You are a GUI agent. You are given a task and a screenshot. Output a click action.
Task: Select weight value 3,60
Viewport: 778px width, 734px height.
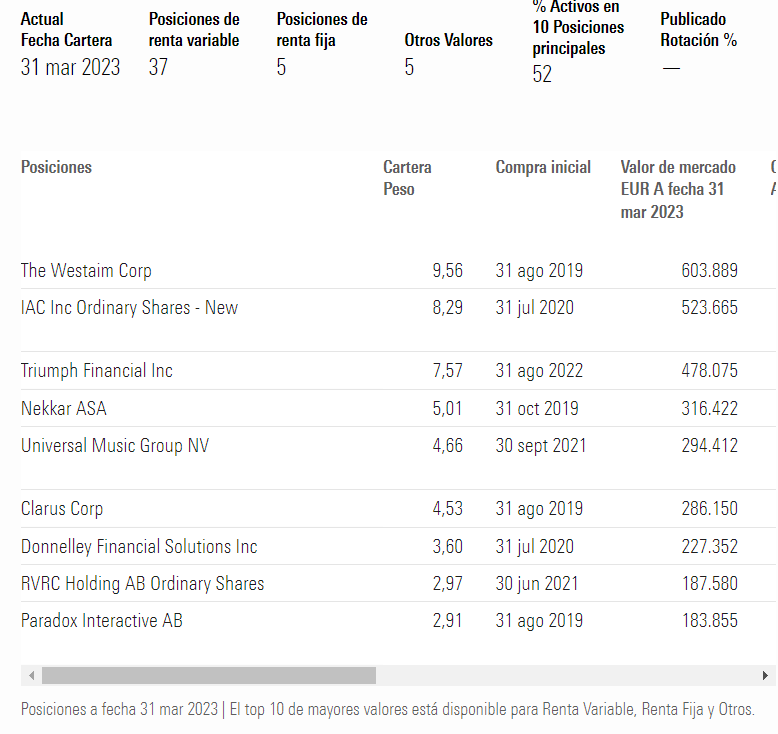point(448,546)
